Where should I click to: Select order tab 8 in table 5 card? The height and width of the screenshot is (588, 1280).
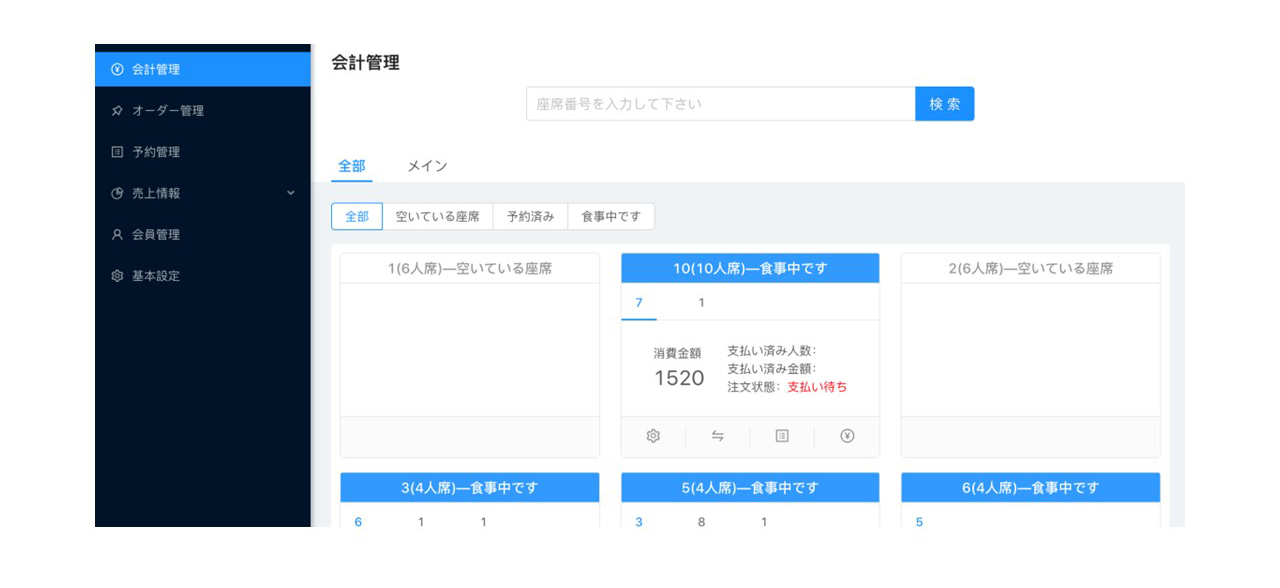click(x=701, y=522)
